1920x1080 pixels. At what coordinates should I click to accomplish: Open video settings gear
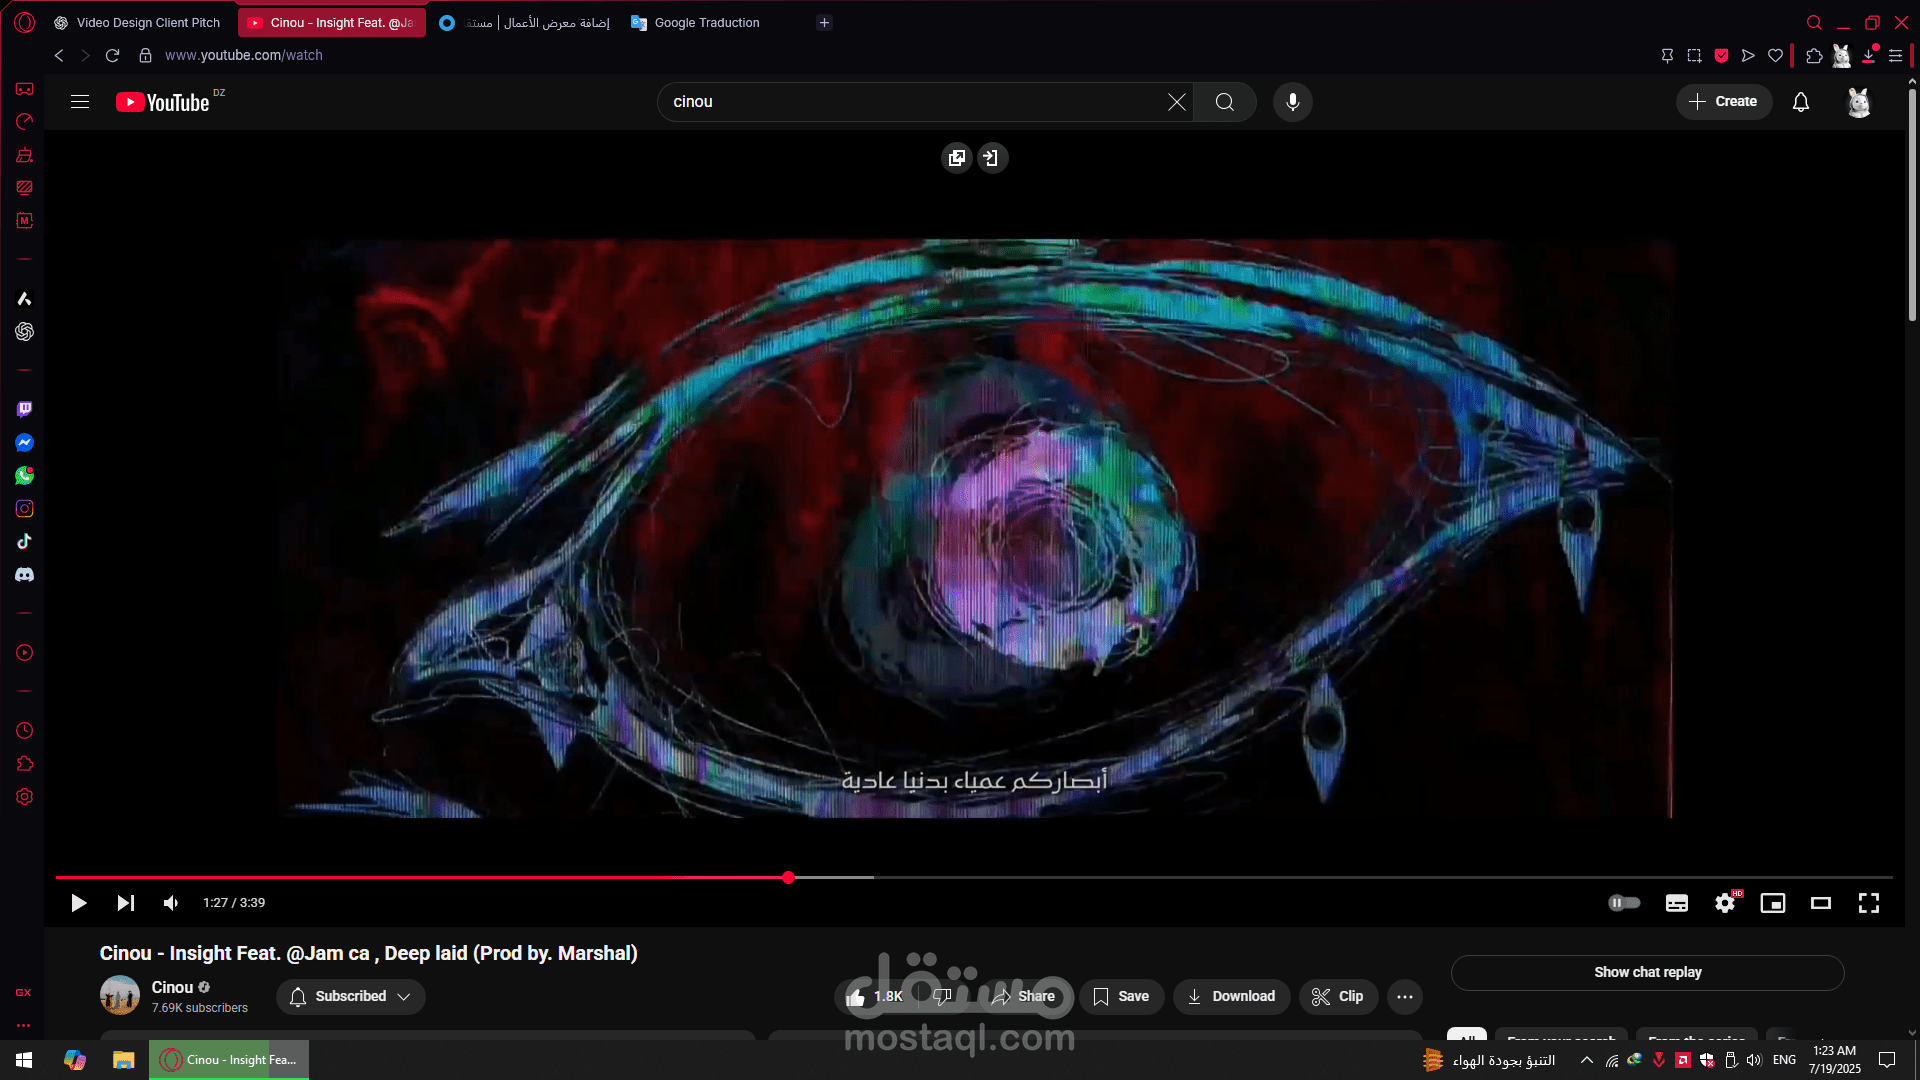1725,903
